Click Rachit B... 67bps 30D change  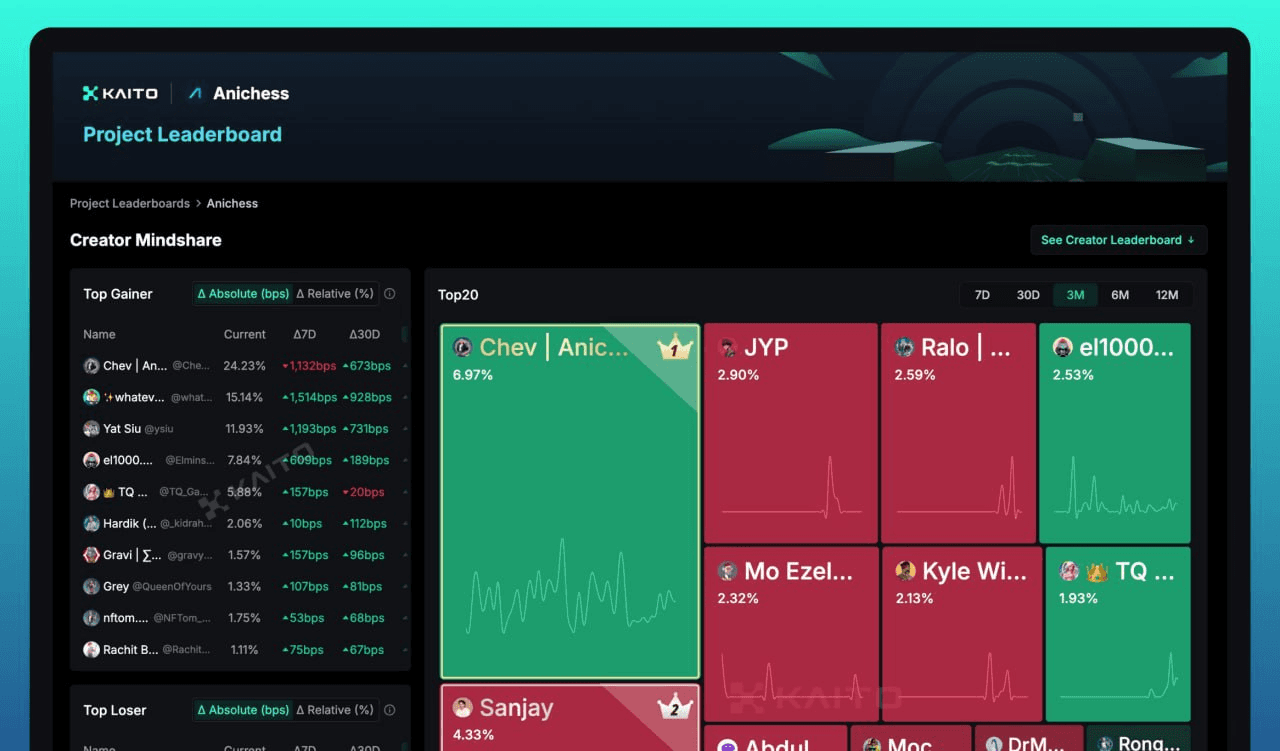364,650
